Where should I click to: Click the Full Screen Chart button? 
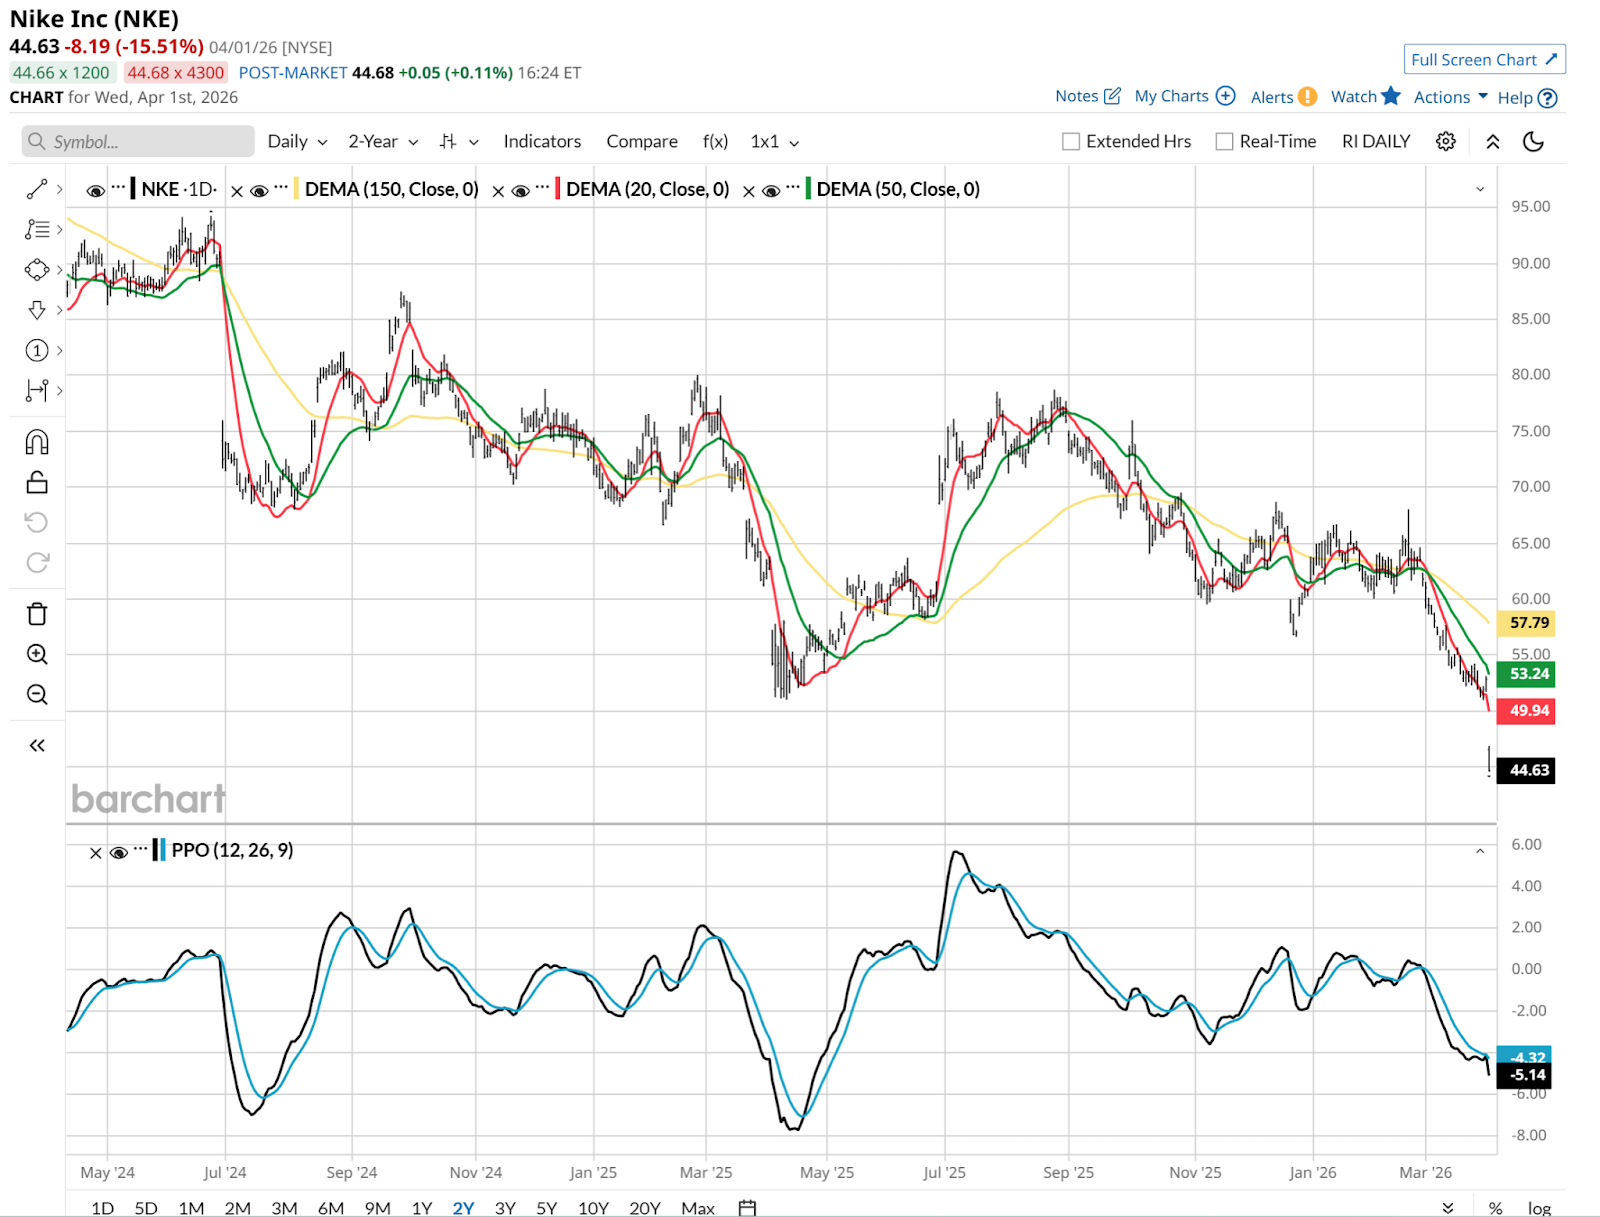point(1484,60)
